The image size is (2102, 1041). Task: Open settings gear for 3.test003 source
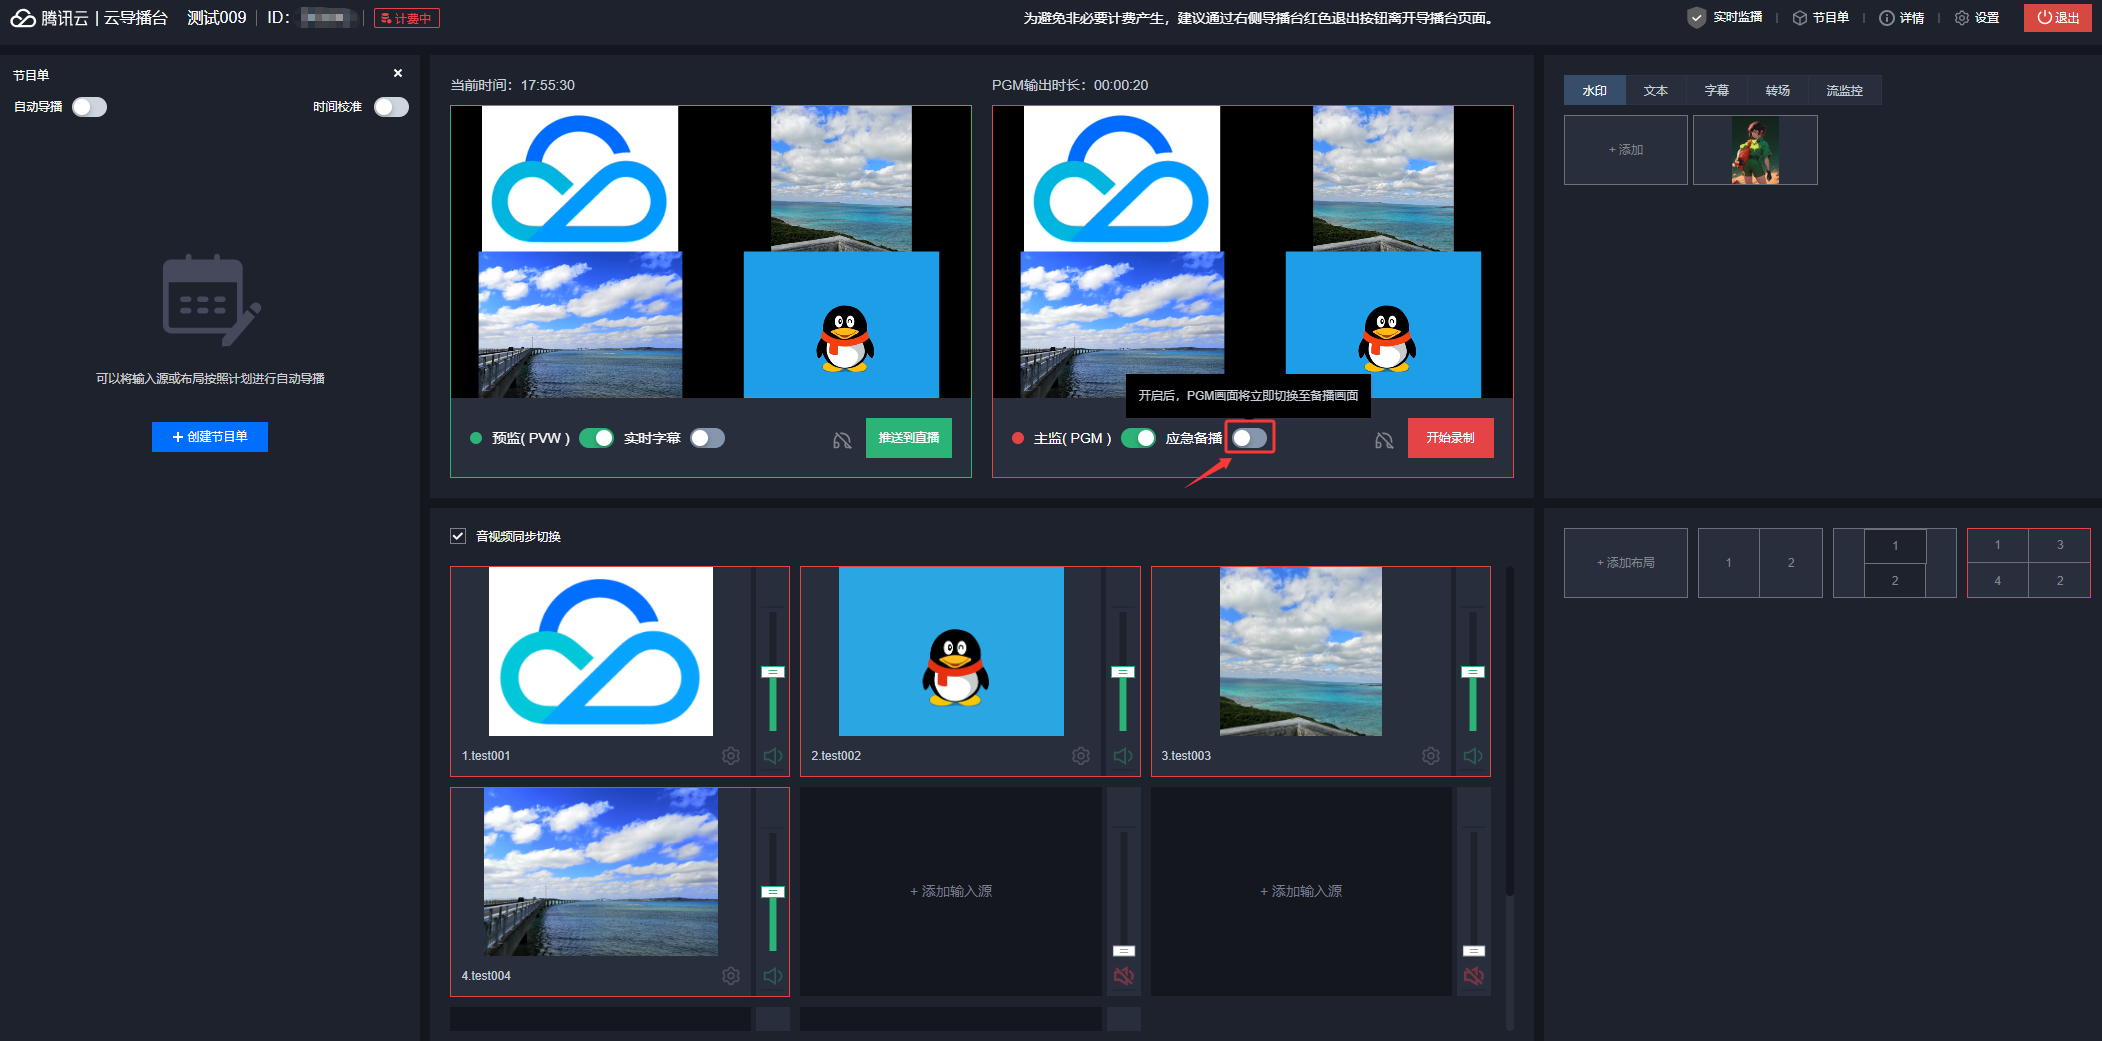(1431, 756)
